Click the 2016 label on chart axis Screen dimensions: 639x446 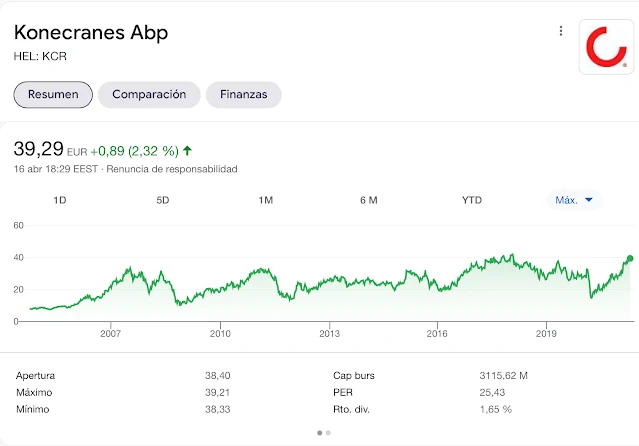[437, 333]
